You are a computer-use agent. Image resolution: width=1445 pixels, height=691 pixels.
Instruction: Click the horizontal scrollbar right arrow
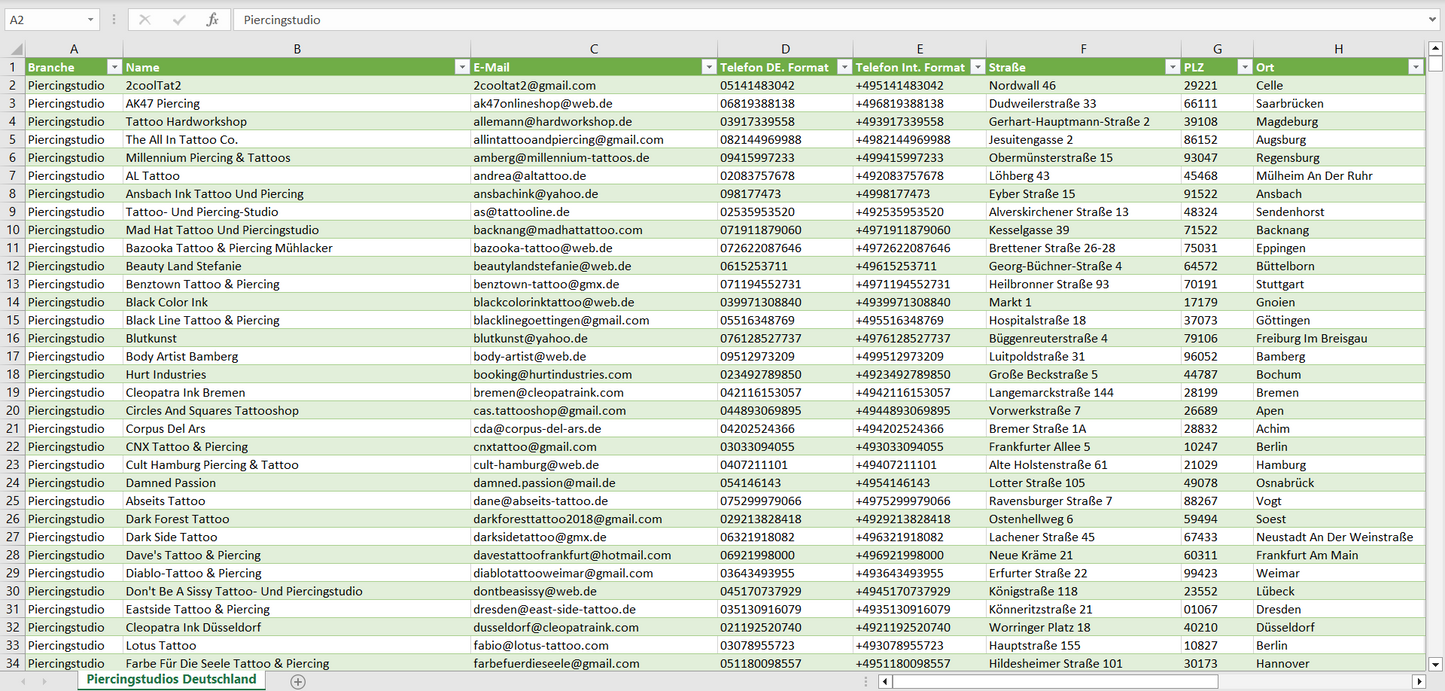click(1418, 681)
